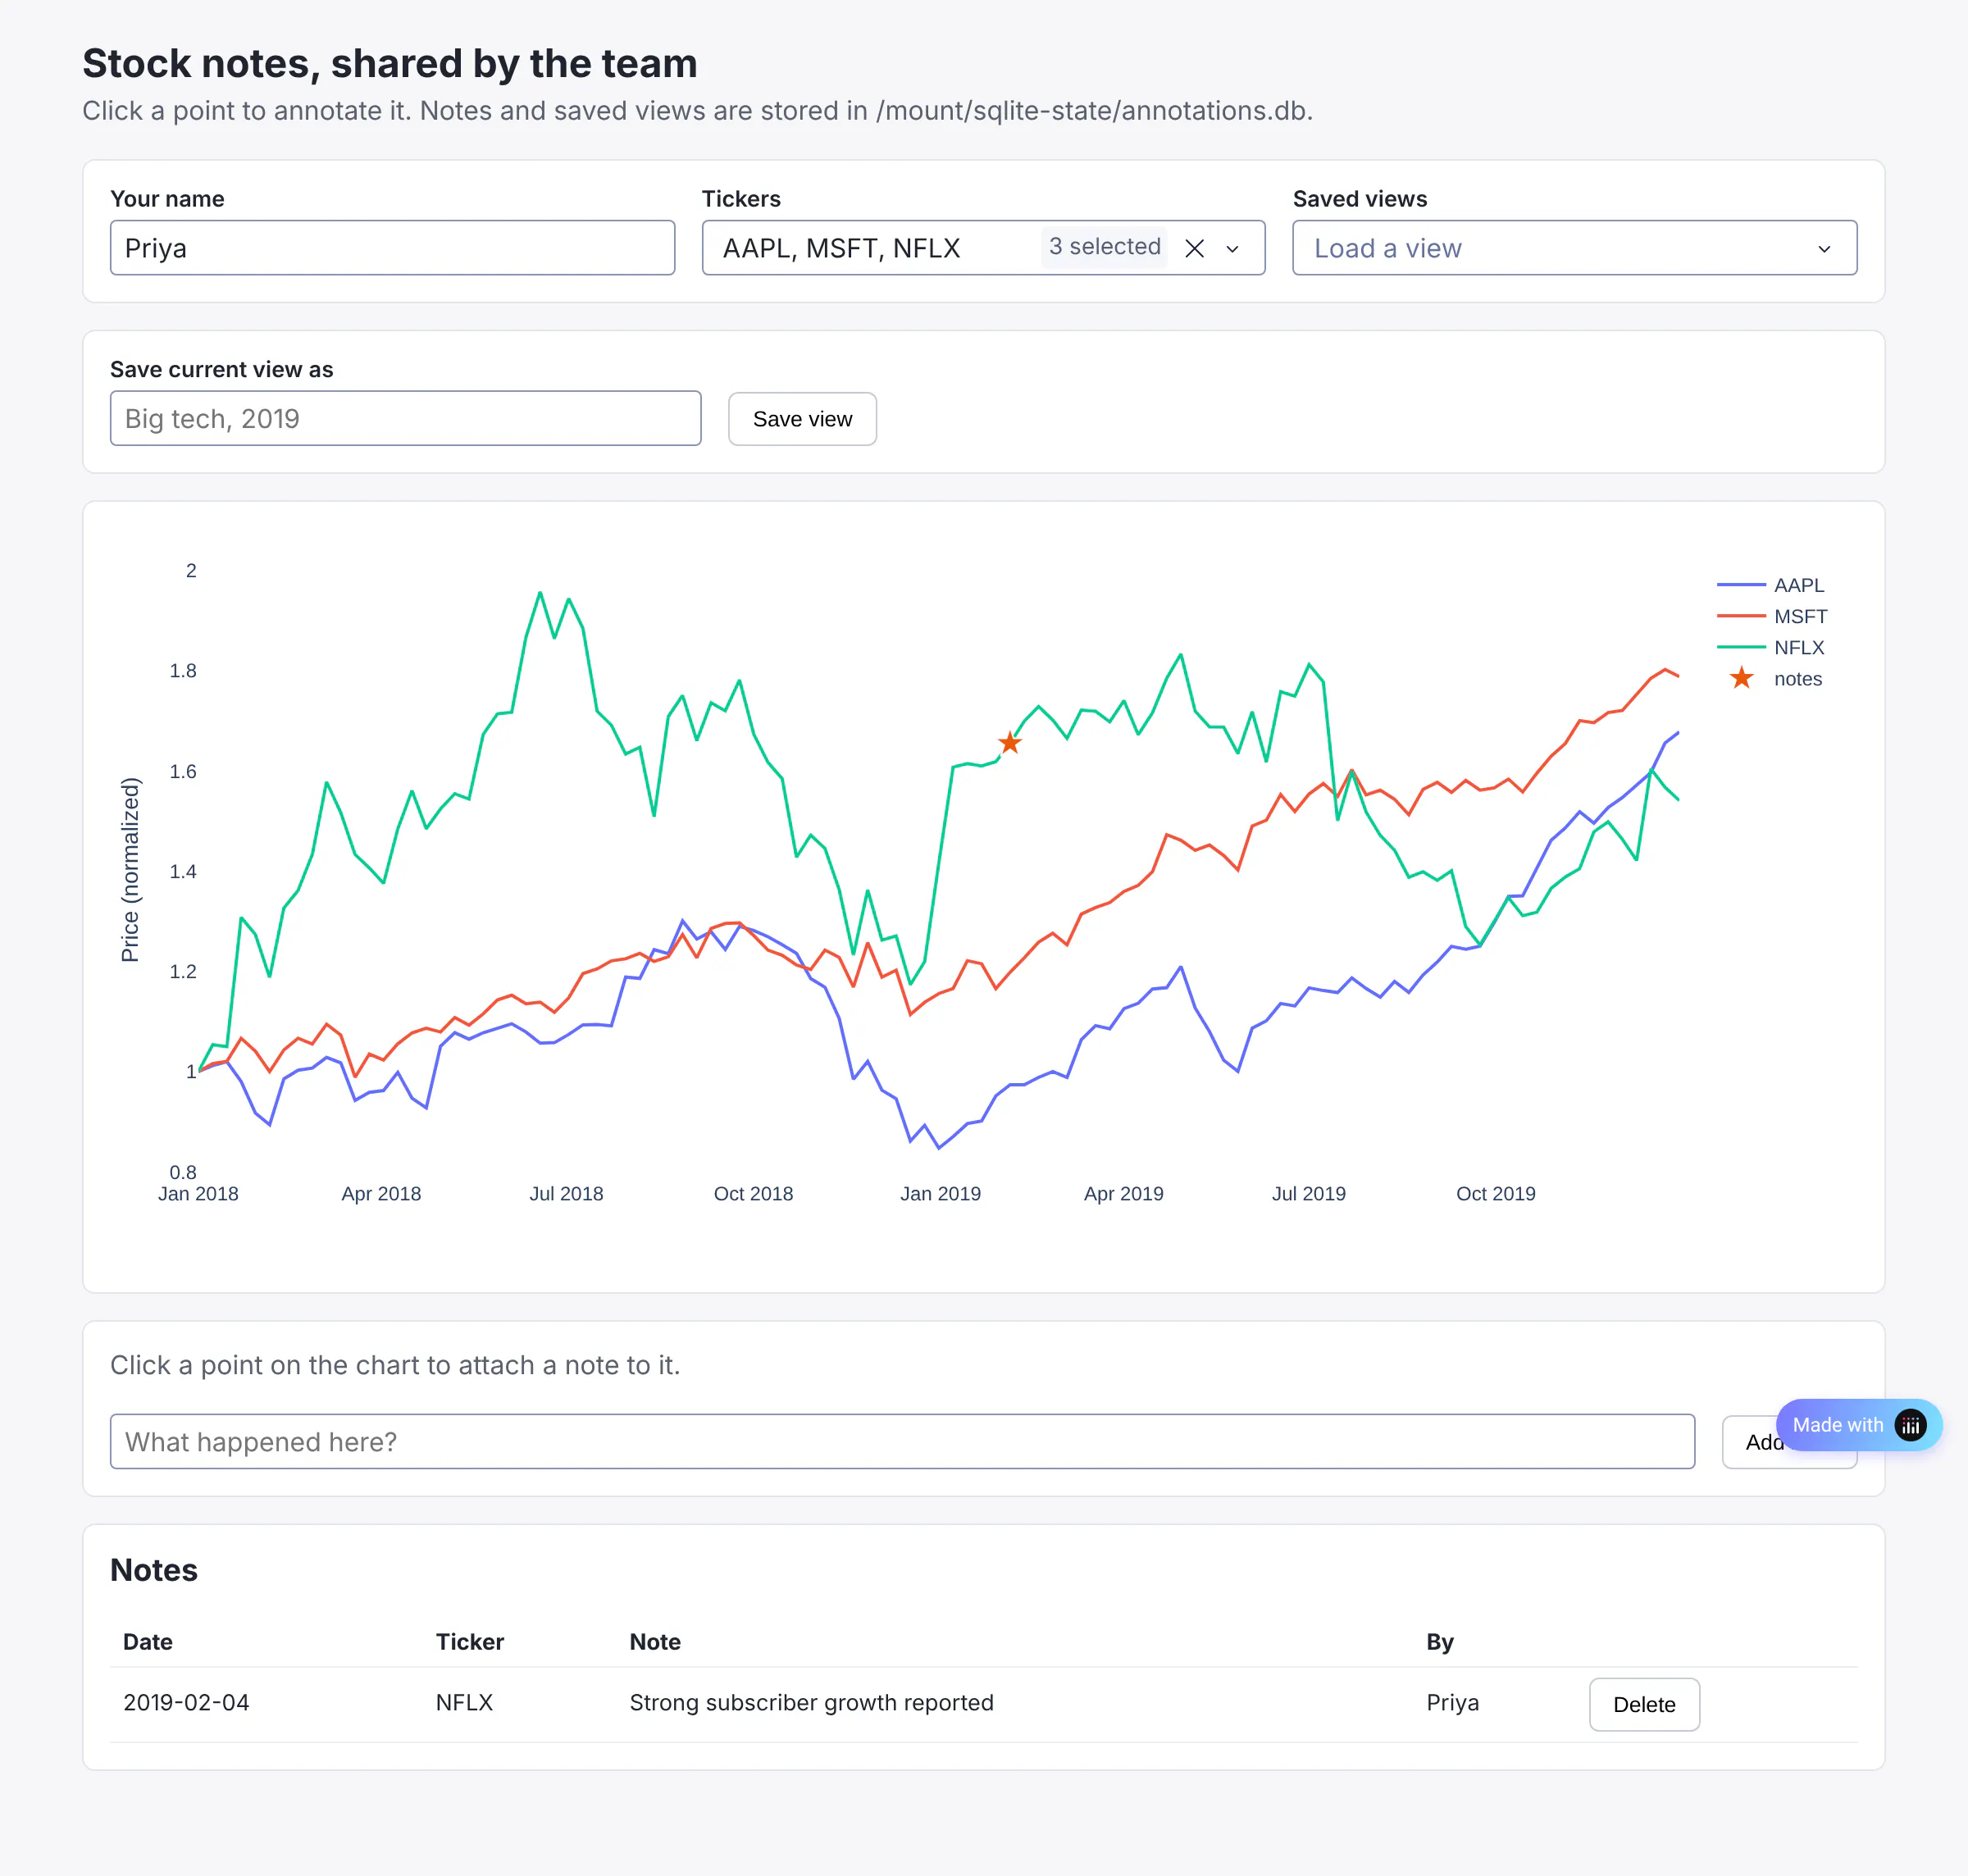
Task: Click the '3 selected' badge in Tickers
Action: coord(1104,247)
